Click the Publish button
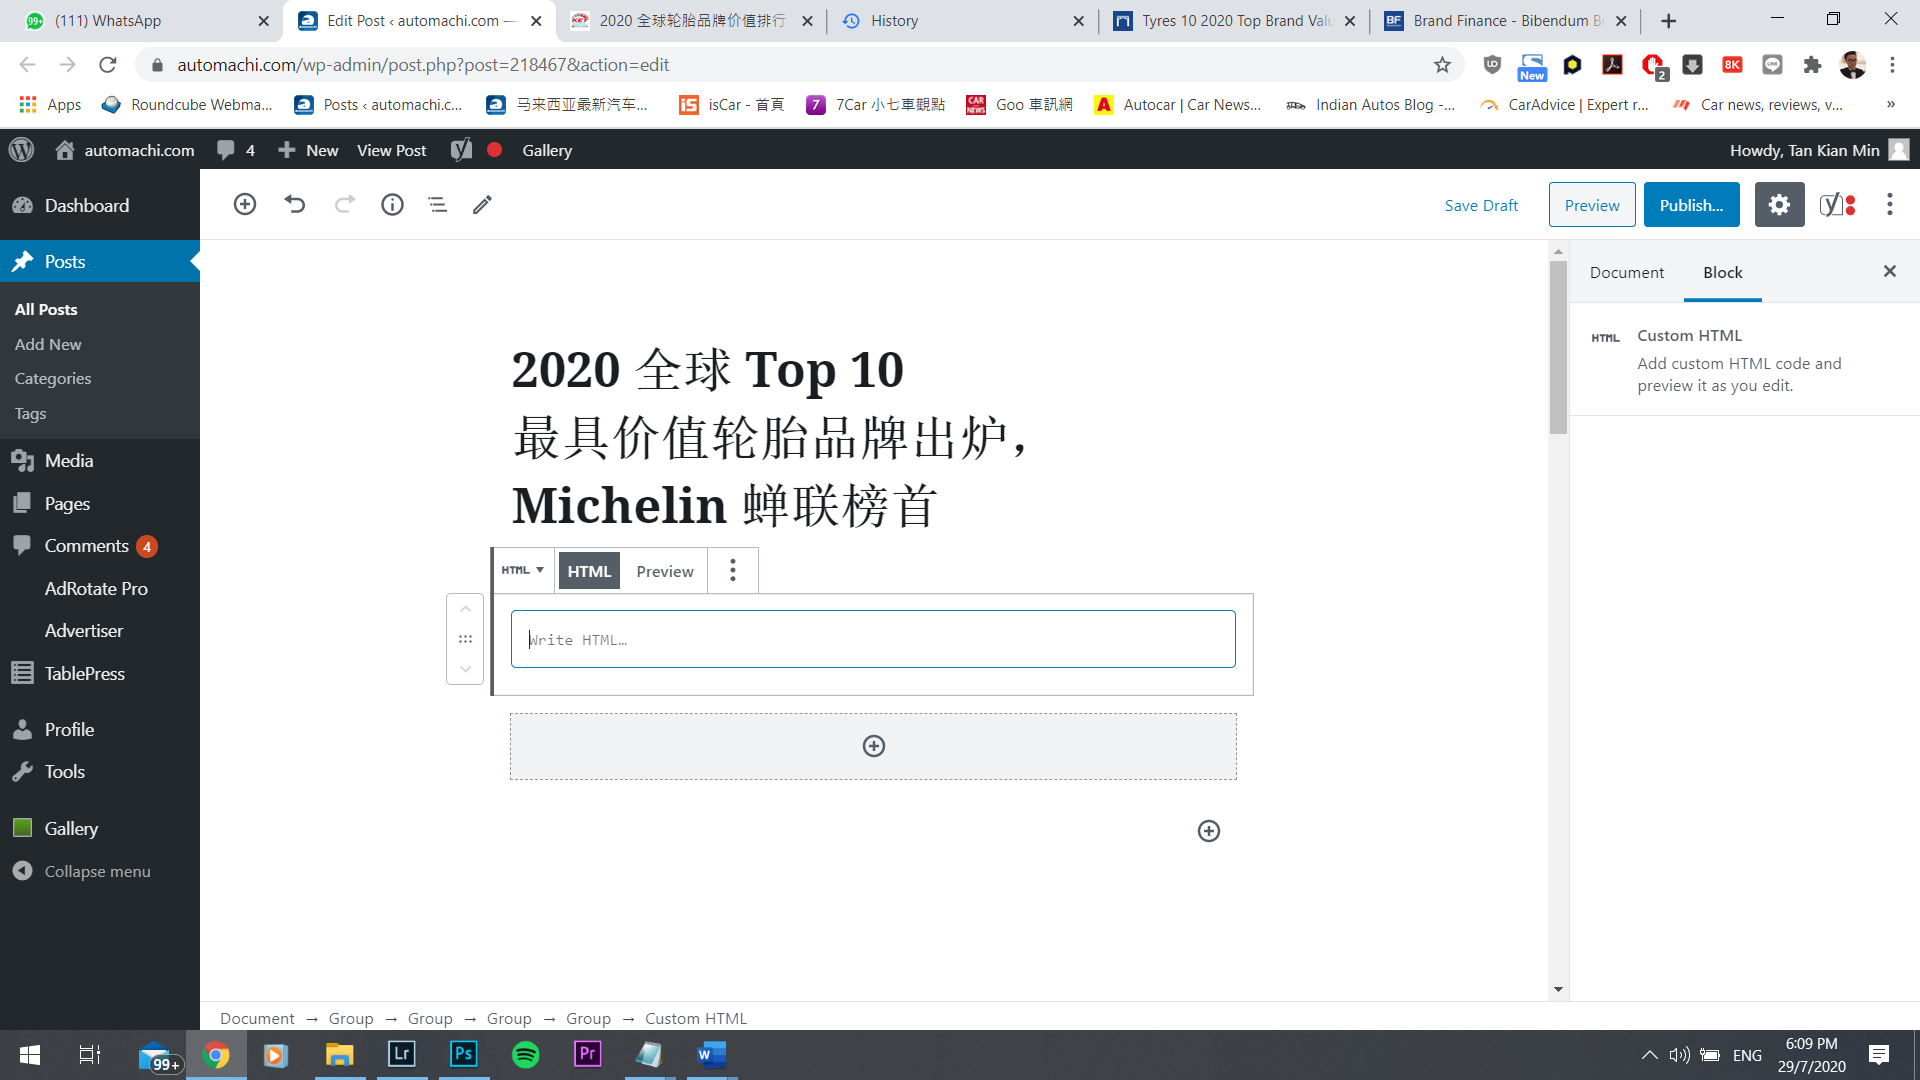The image size is (1920, 1080). (1691, 205)
